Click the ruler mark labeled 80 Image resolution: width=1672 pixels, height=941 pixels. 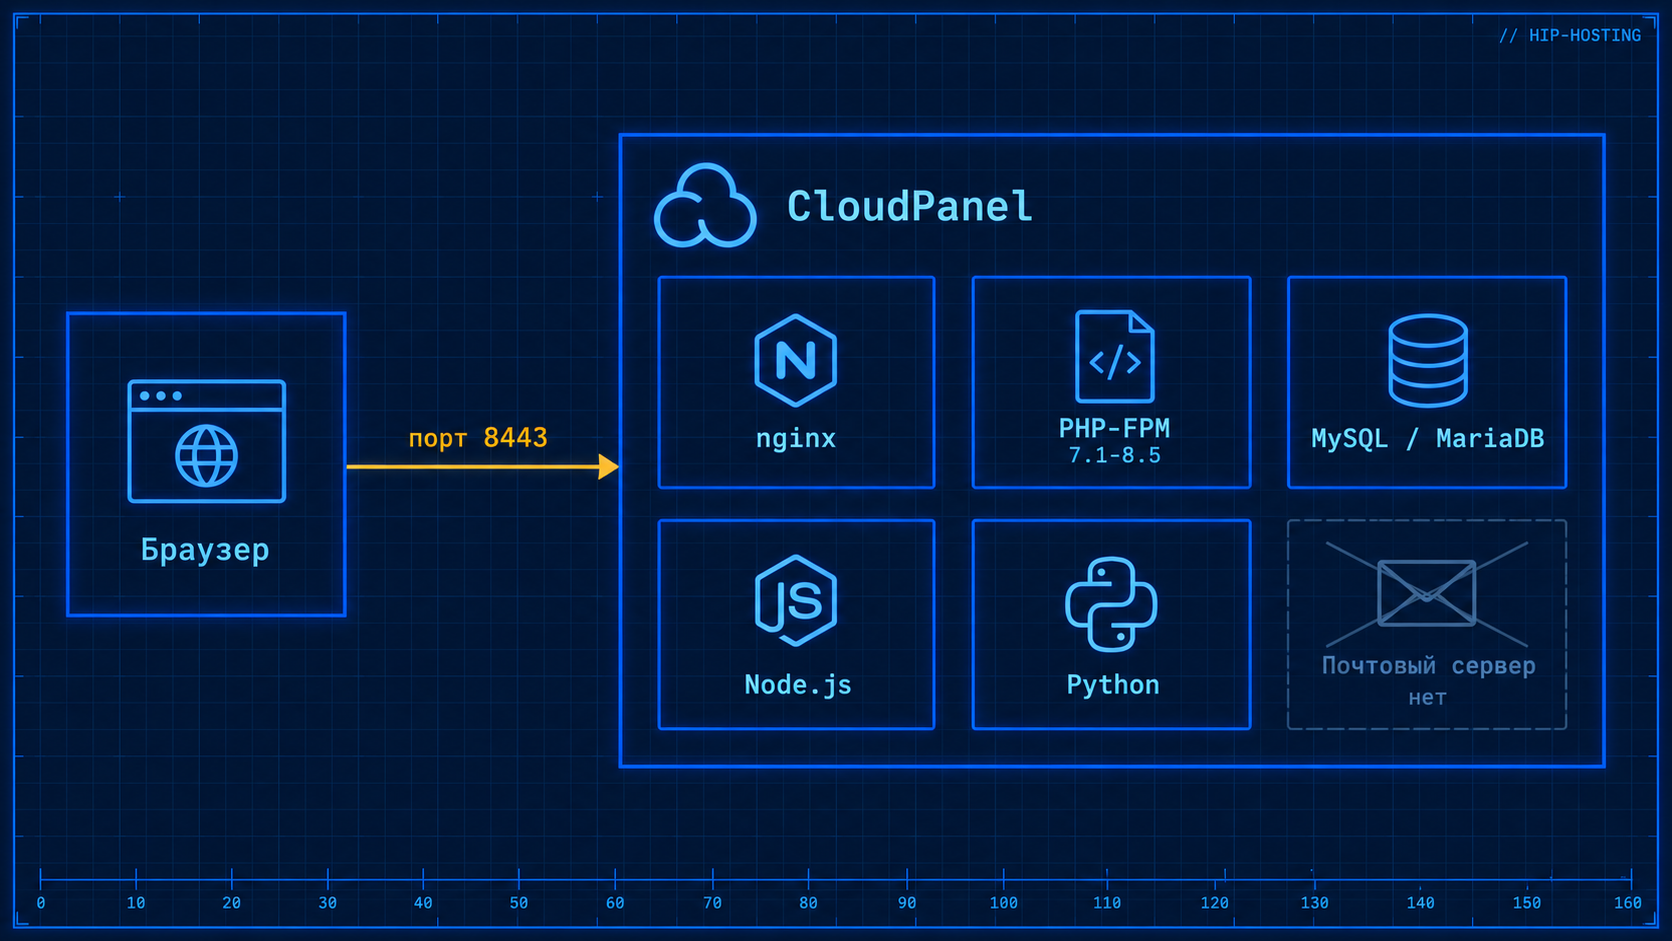[x=808, y=903]
